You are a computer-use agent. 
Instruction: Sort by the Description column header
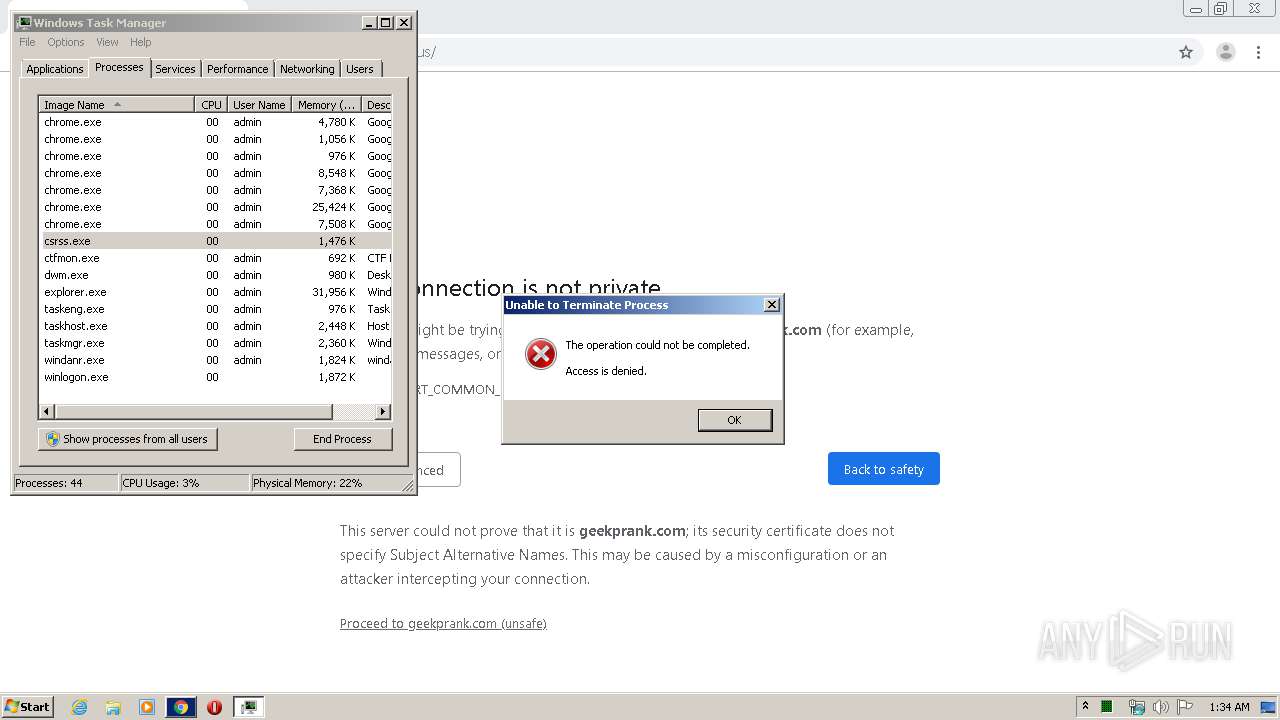click(x=377, y=105)
